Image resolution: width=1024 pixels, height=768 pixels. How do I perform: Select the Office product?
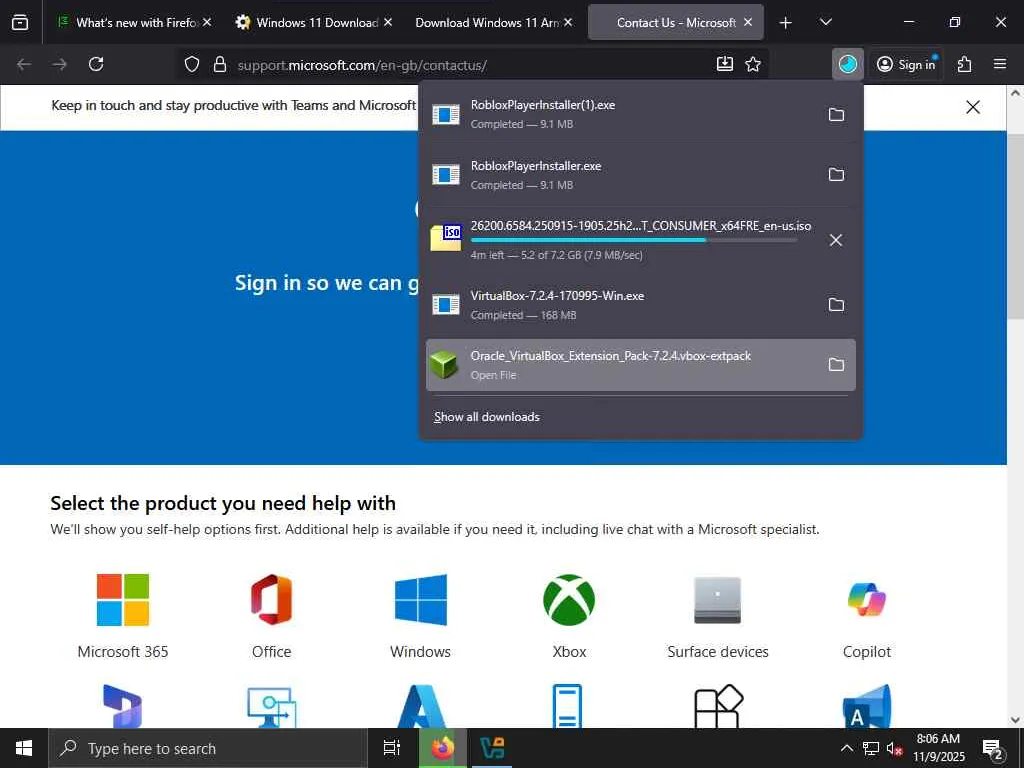pos(272,616)
